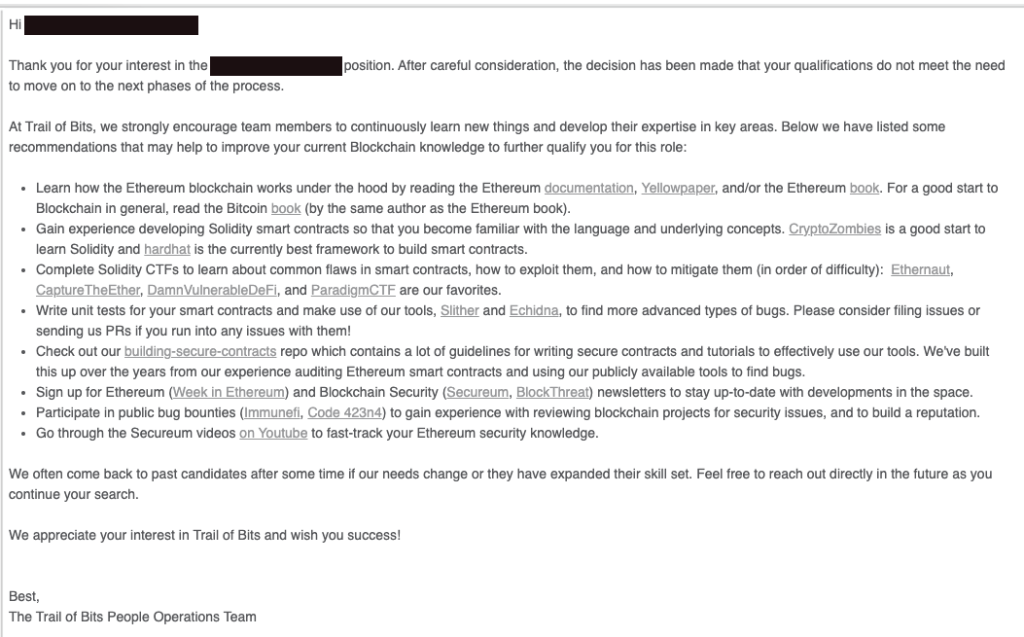Open the Secureum newsletter link
The height and width of the screenshot is (637, 1024).
coord(476,393)
